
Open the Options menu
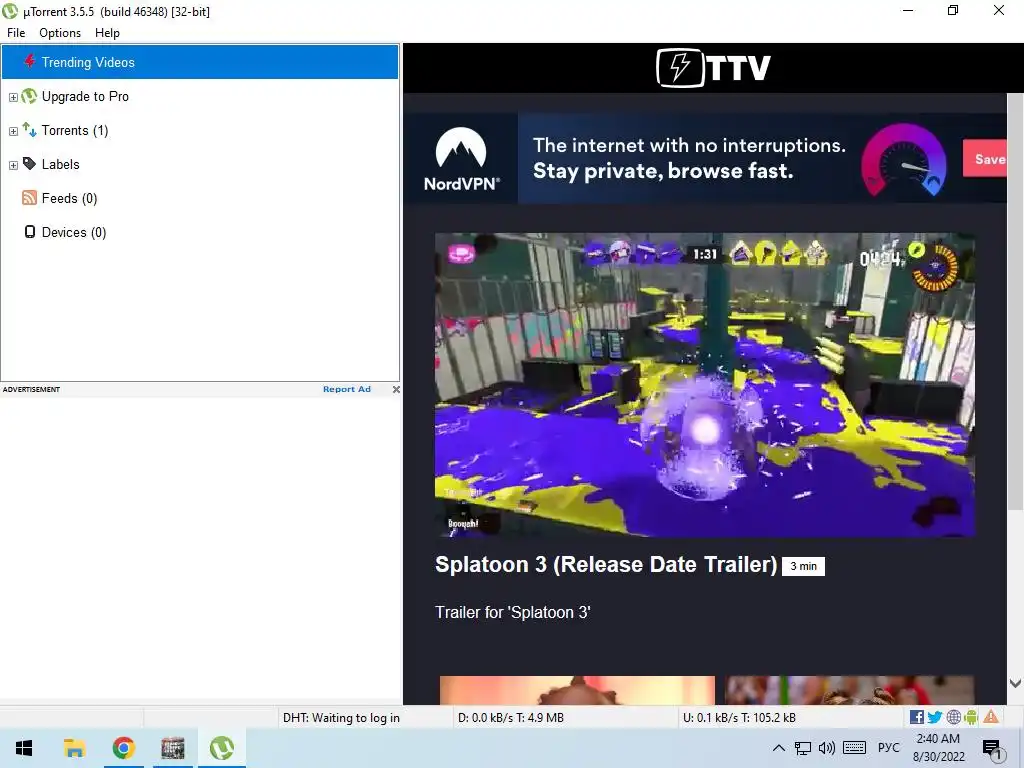(59, 33)
